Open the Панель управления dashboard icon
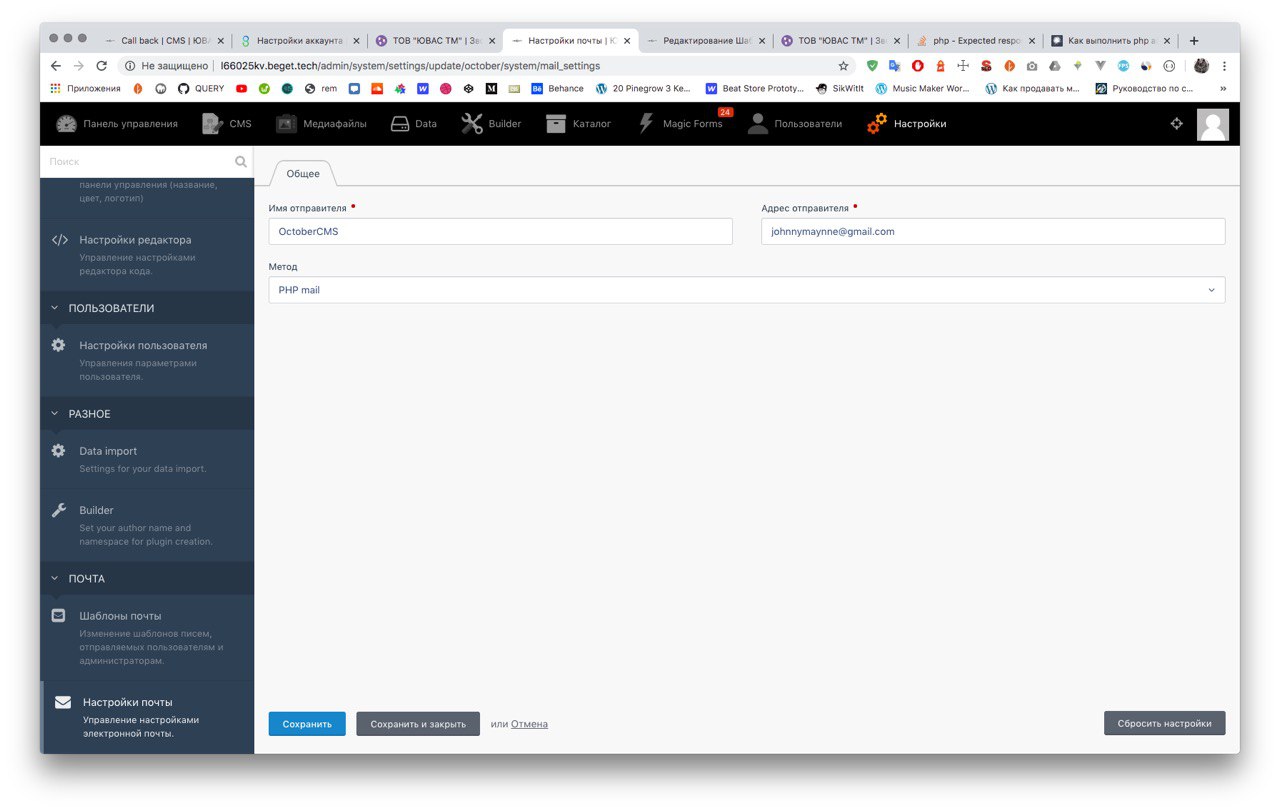The width and height of the screenshot is (1280, 811). point(66,124)
